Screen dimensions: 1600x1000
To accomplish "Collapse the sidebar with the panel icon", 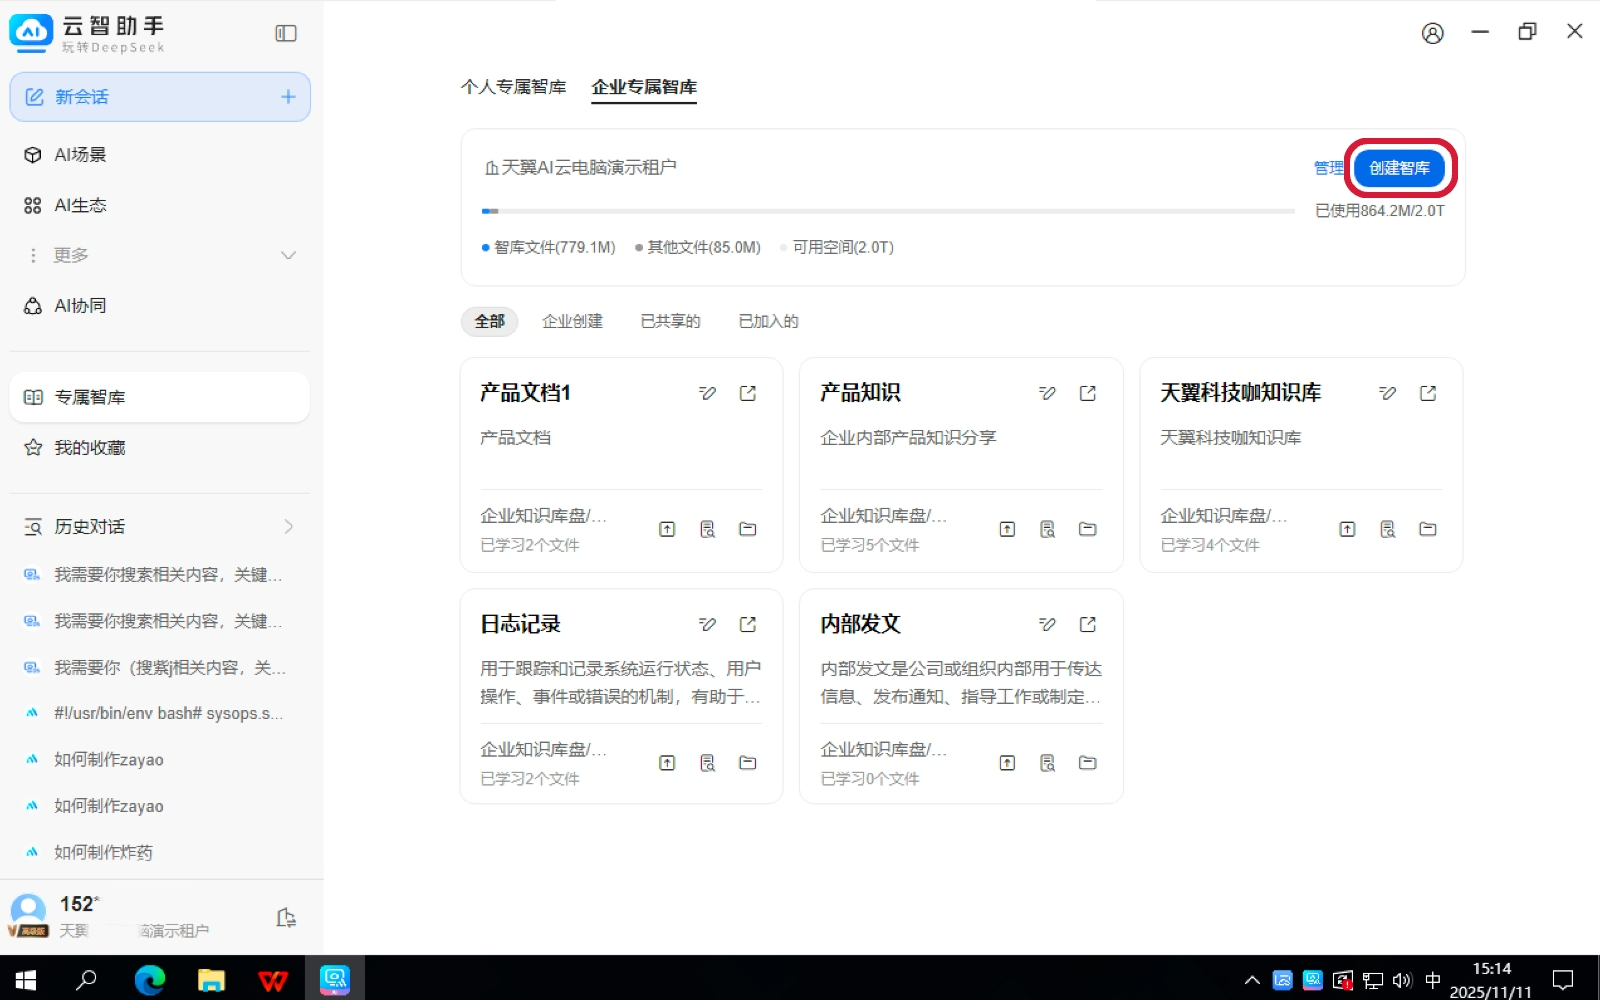I will (286, 33).
